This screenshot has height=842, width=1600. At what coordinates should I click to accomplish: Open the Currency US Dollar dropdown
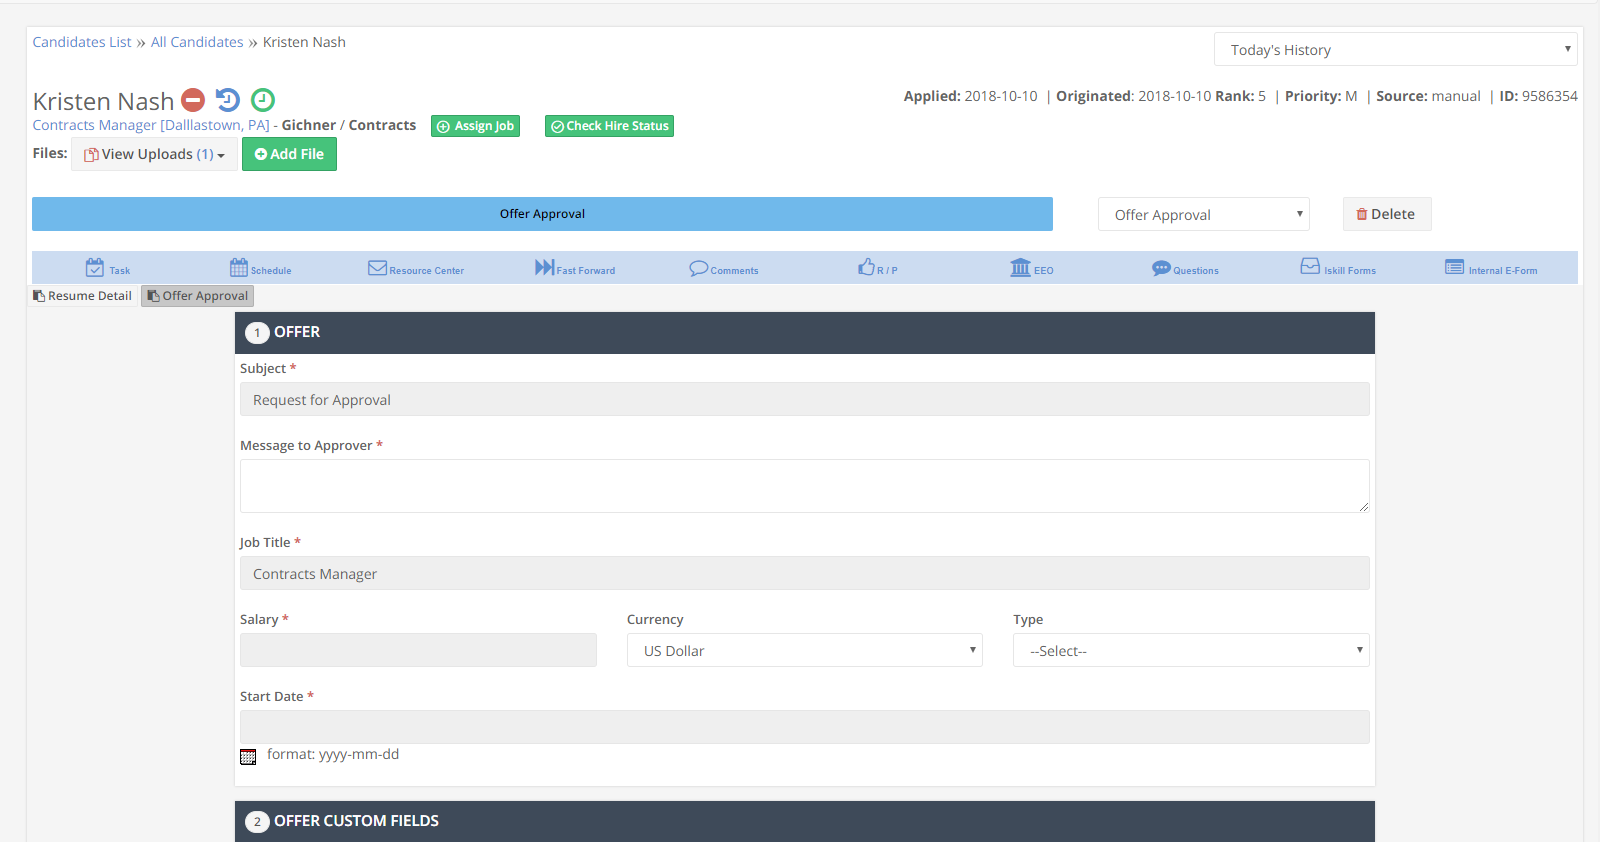804,650
